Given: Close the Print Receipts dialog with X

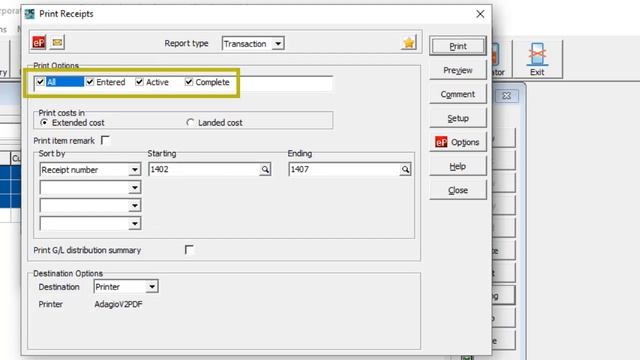Looking at the screenshot, I should click(480, 14).
